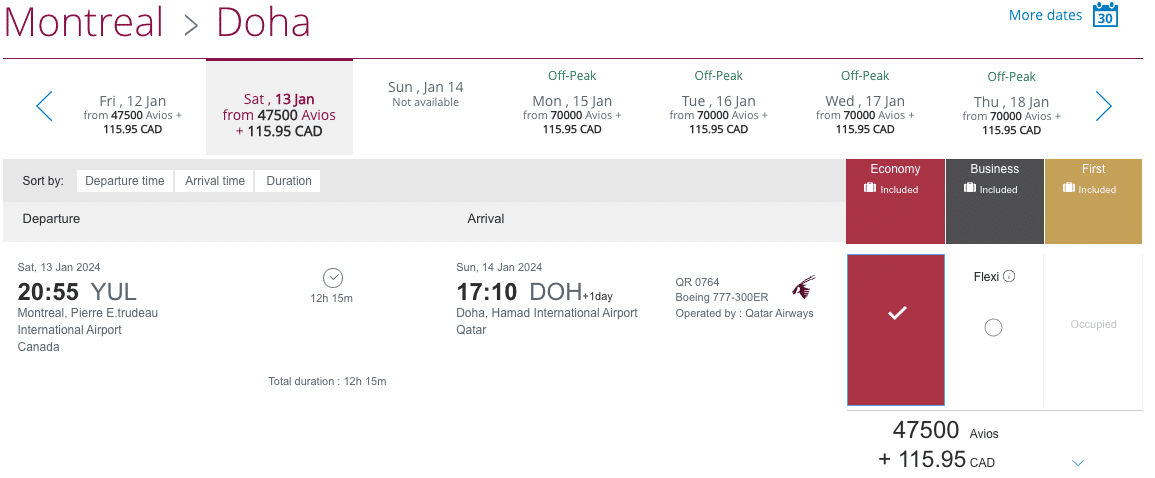The image size is (1155, 478).
Task: Click the Economy baggage included icon
Action: click(870, 189)
